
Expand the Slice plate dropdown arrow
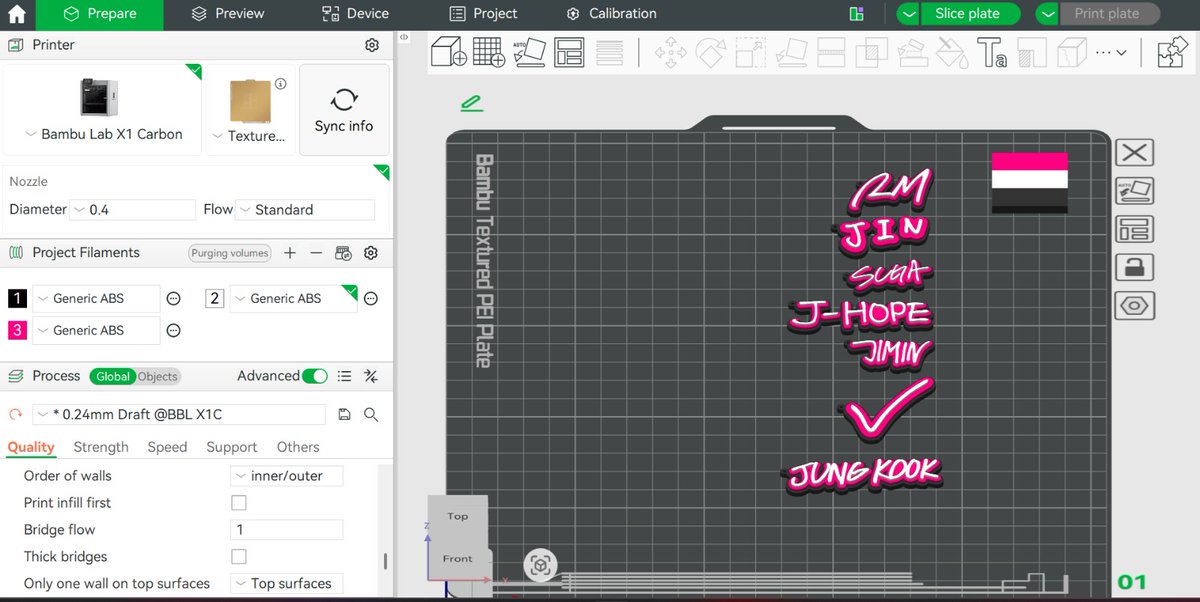(x=908, y=14)
